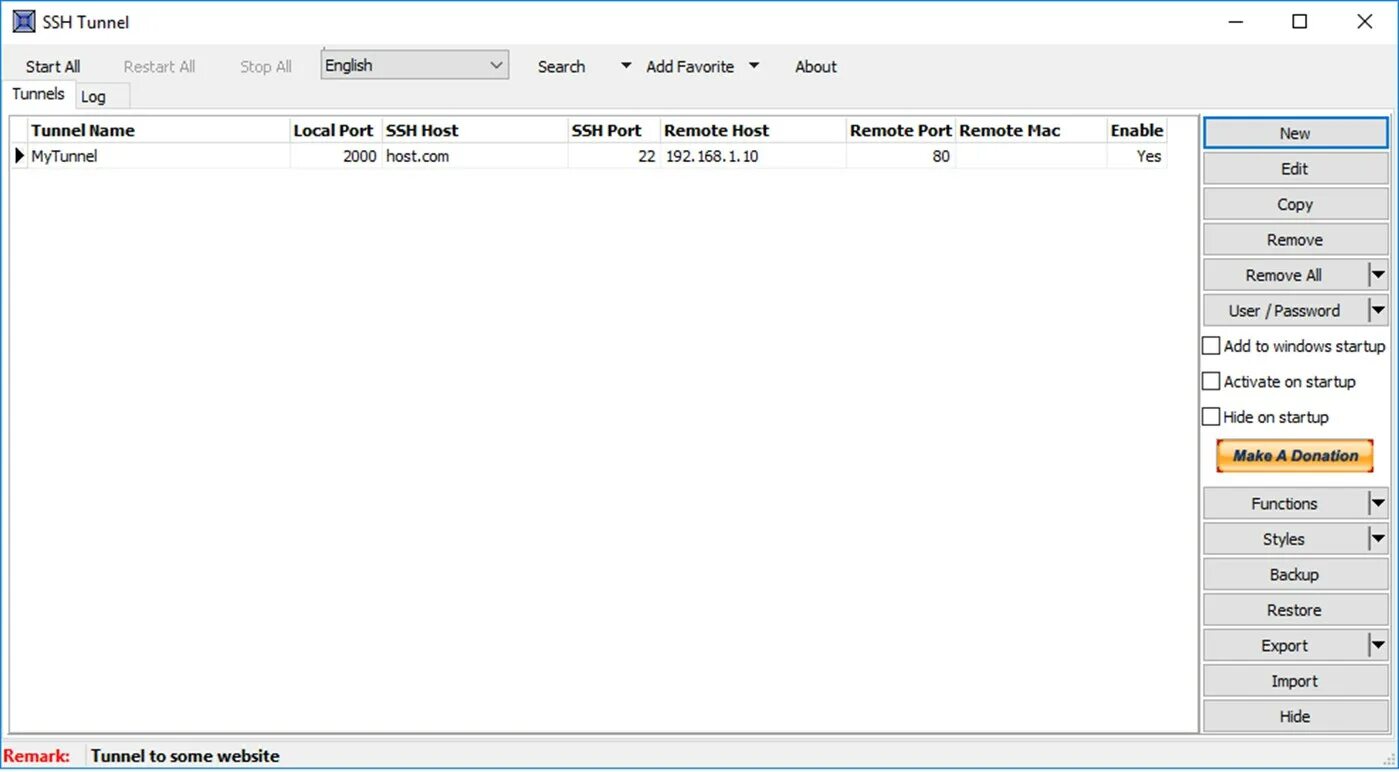
Task: Click the Remove All button
Action: tap(1284, 275)
